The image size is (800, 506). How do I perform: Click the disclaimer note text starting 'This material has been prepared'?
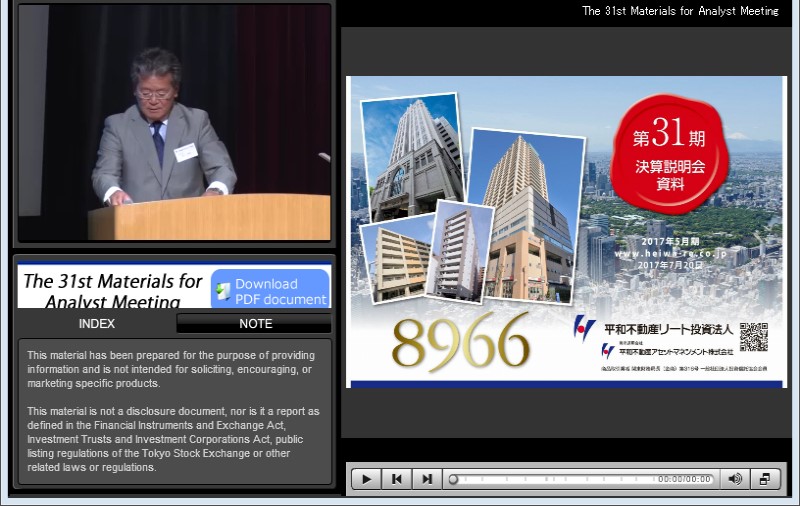(x=171, y=369)
